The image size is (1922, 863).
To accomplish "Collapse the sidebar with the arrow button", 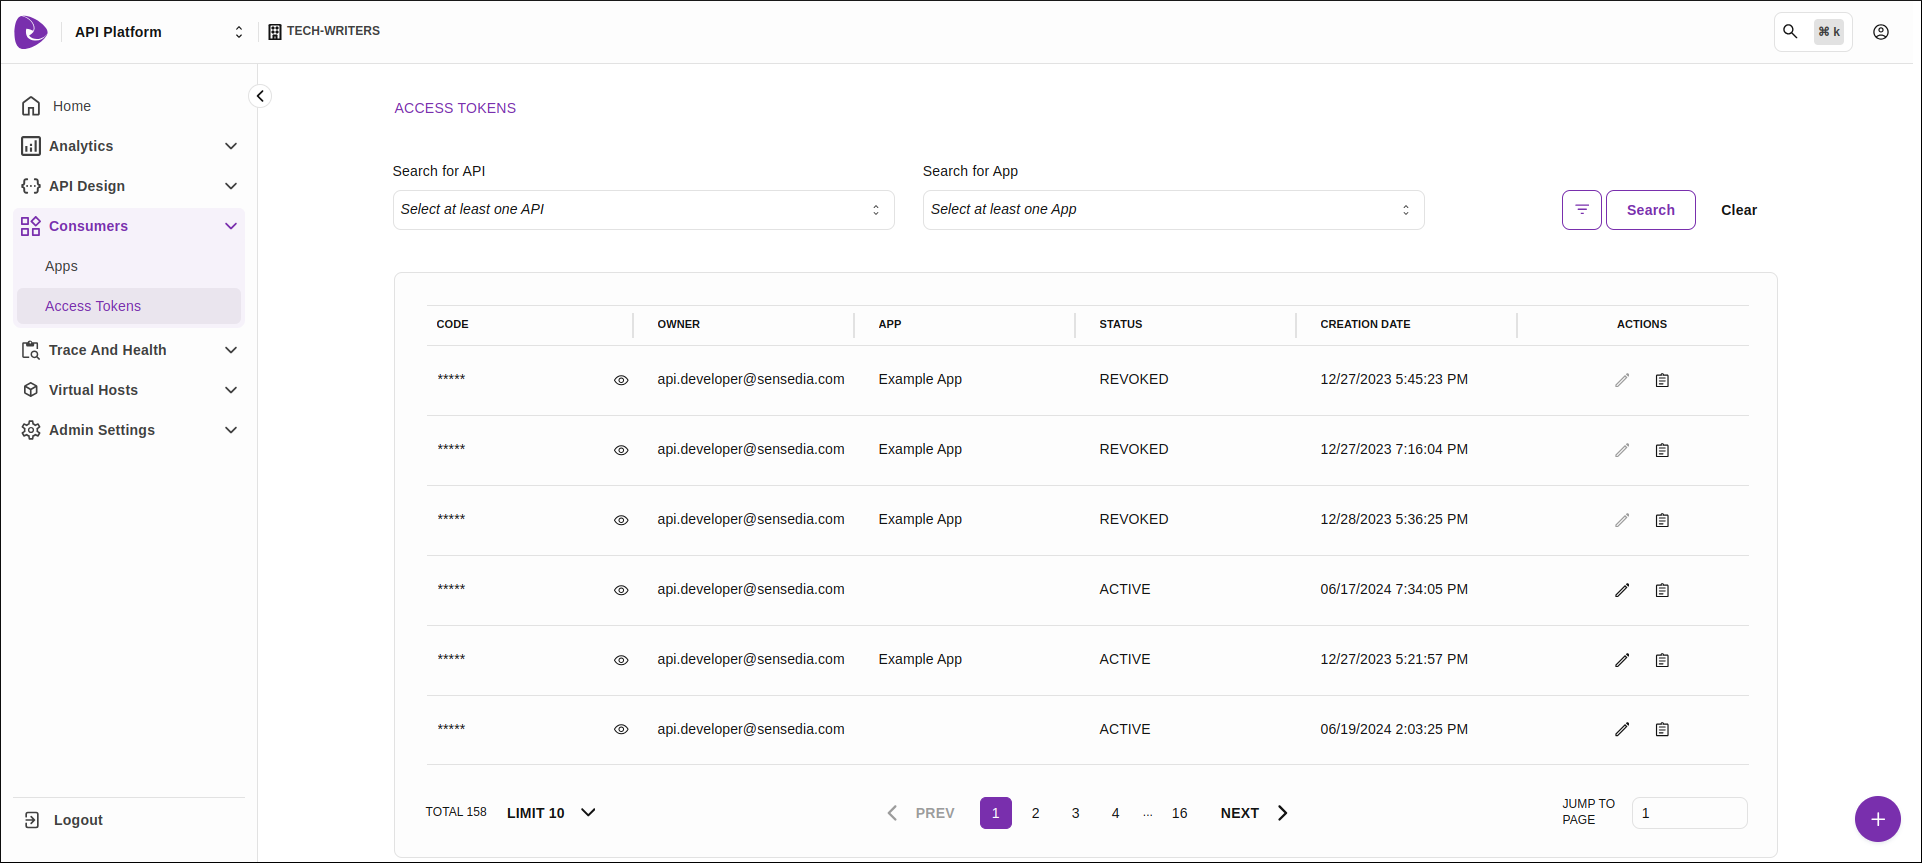I will point(260,96).
